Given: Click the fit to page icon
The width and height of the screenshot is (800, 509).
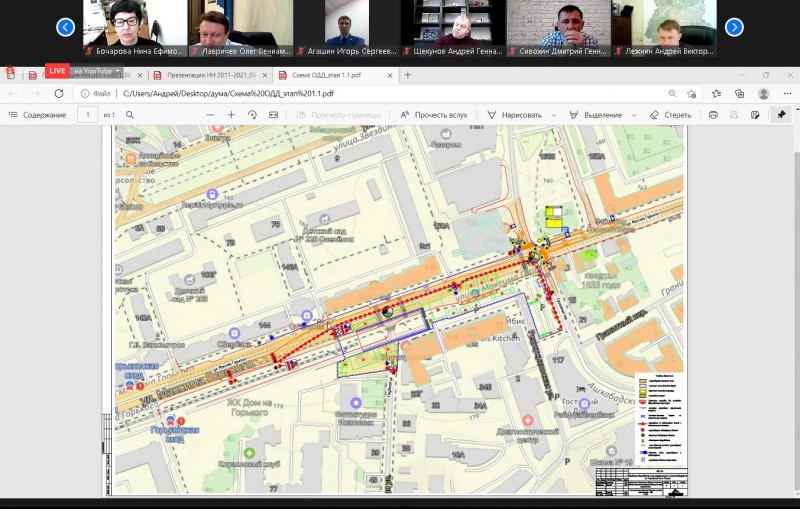Looking at the screenshot, I should click(273, 115).
